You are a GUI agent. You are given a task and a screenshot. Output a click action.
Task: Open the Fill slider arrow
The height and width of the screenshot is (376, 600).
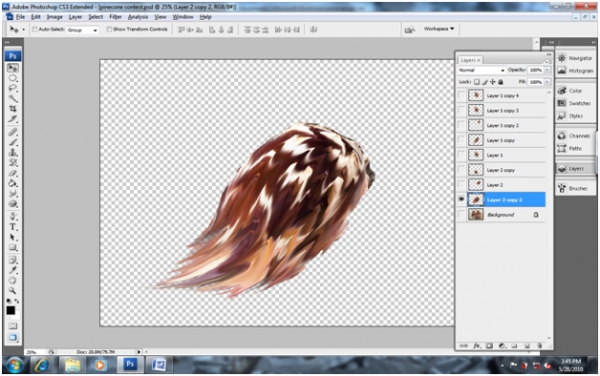[x=547, y=82]
